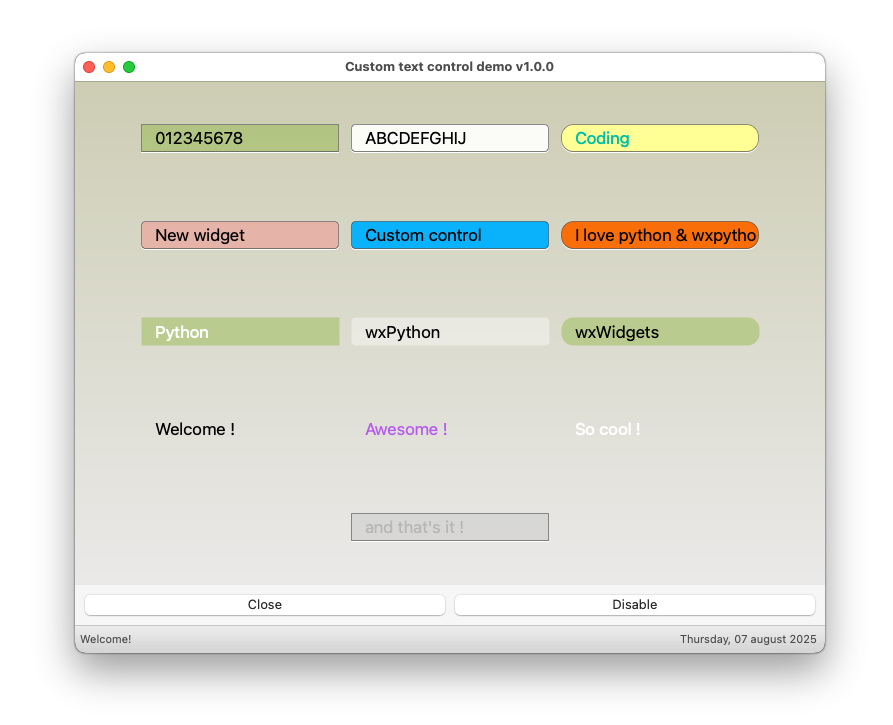The image size is (893, 725).
Task: Minimize the window using the yellow button
Action: tap(109, 67)
